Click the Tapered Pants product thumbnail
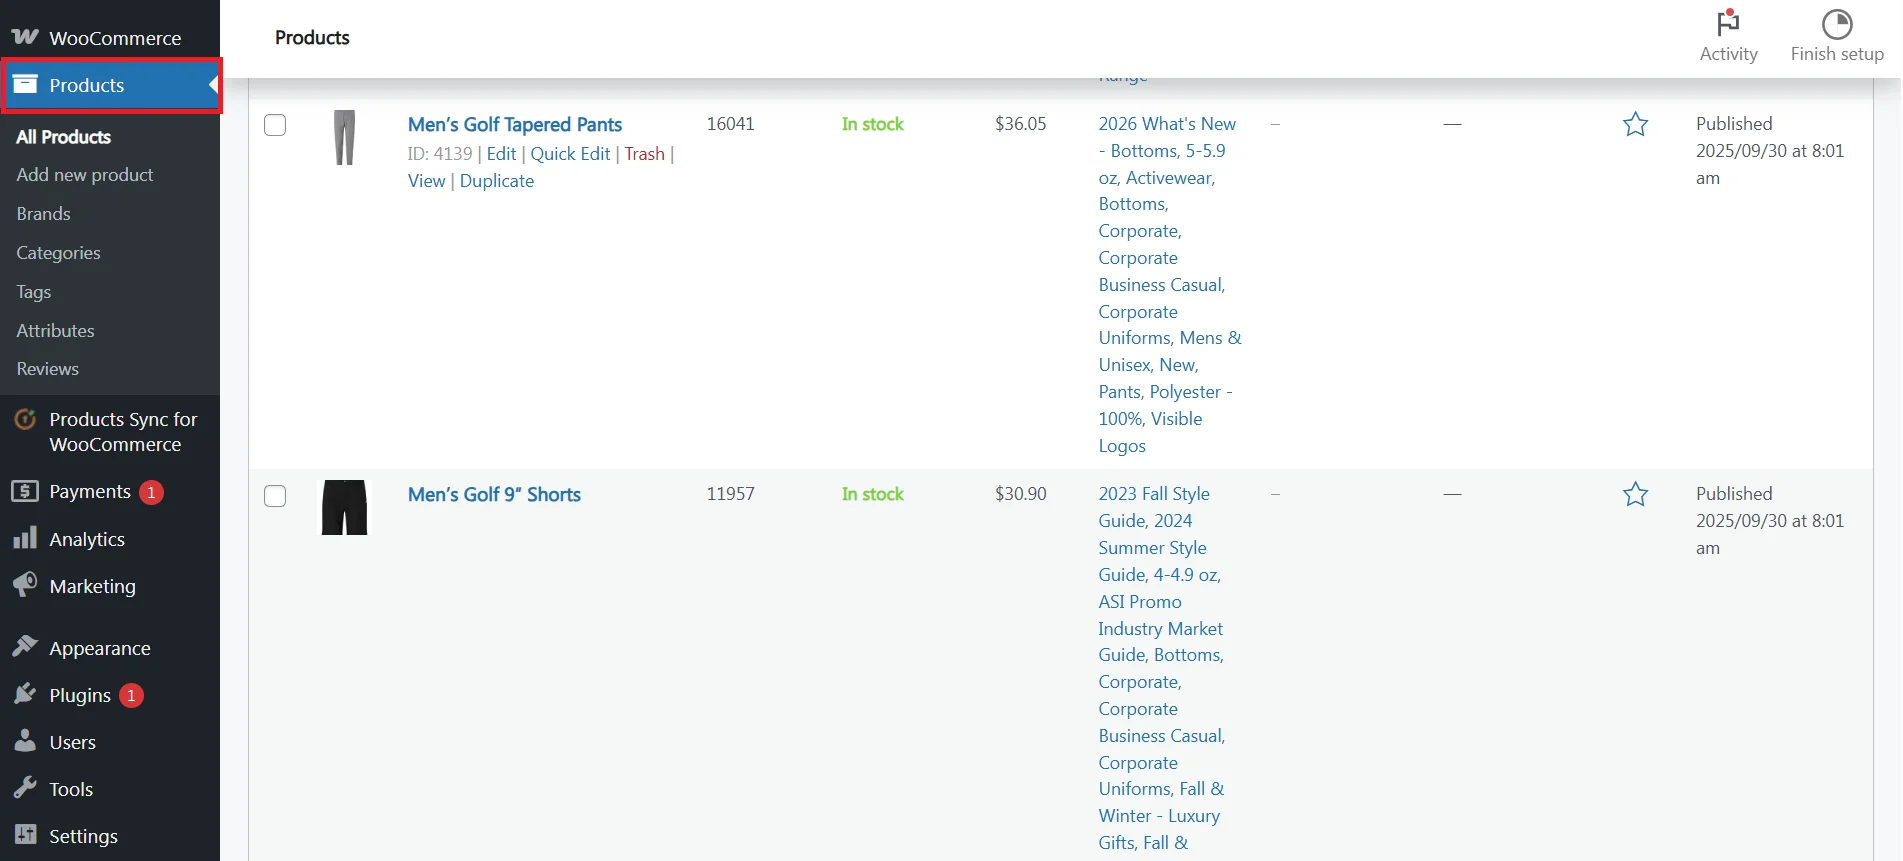 [345, 137]
